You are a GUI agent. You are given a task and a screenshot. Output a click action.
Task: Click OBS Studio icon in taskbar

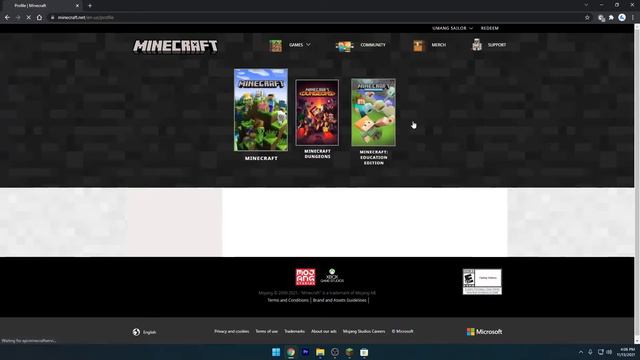click(x=335, y=352)
